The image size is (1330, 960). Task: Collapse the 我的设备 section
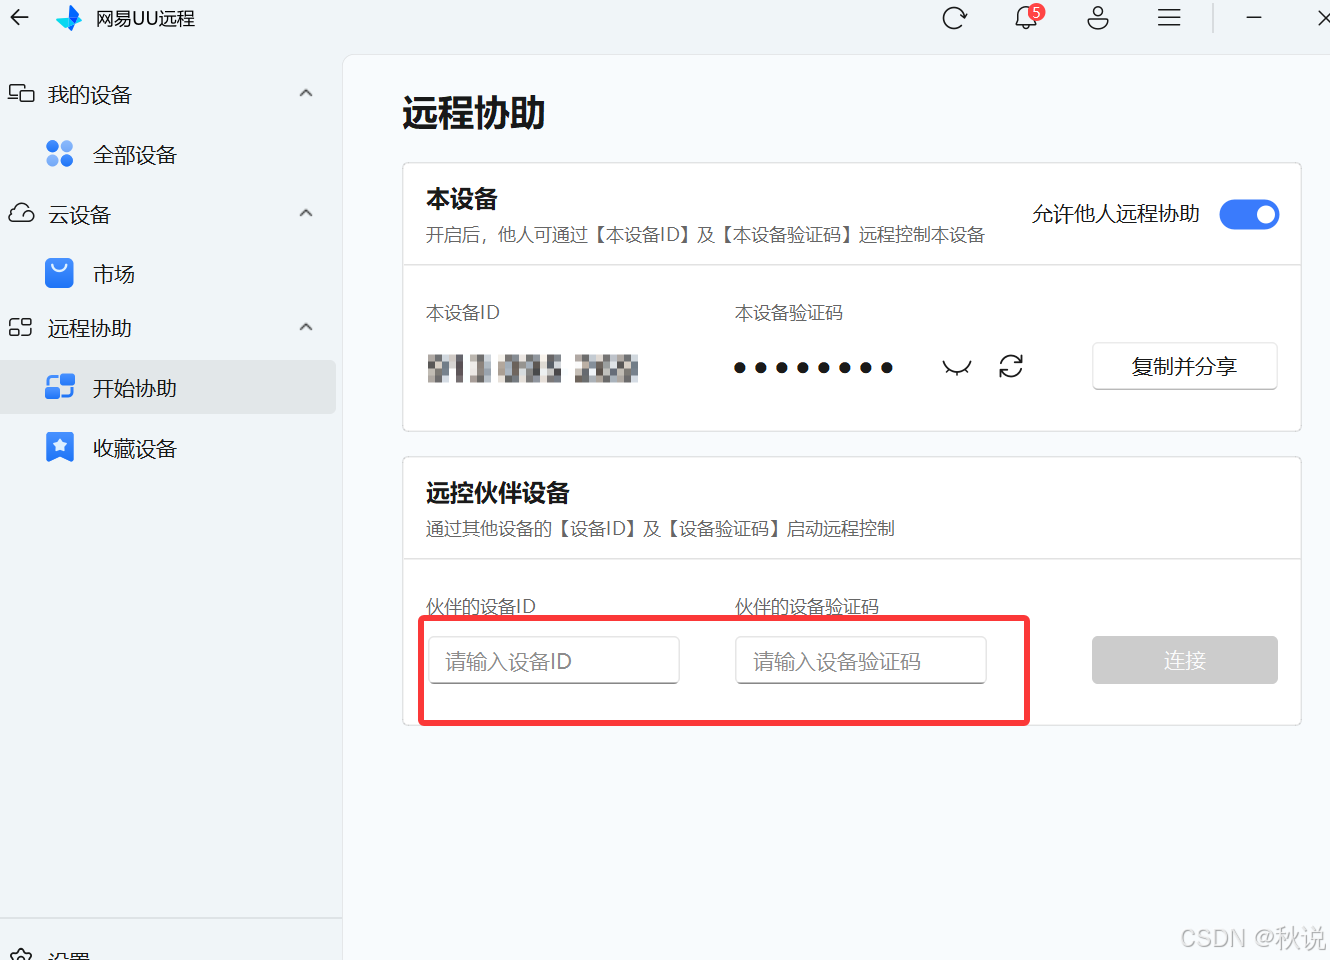[306, 93]
